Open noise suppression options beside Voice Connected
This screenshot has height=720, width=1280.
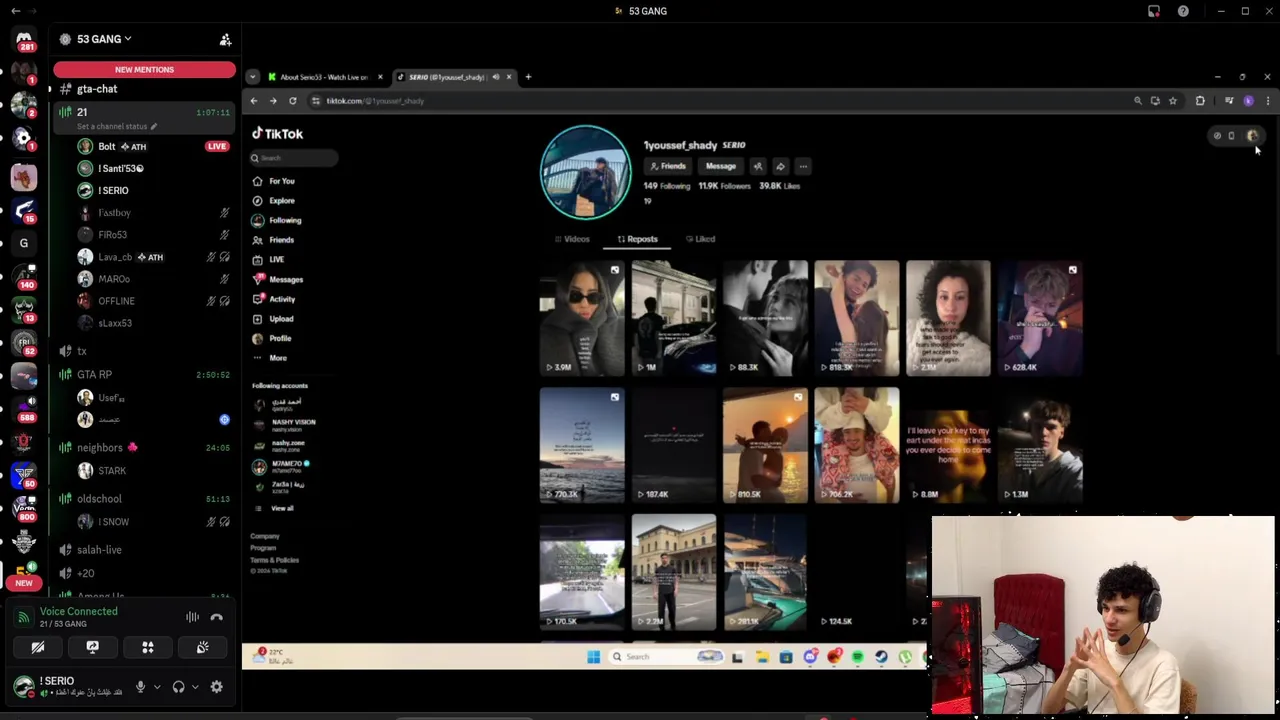192,617
